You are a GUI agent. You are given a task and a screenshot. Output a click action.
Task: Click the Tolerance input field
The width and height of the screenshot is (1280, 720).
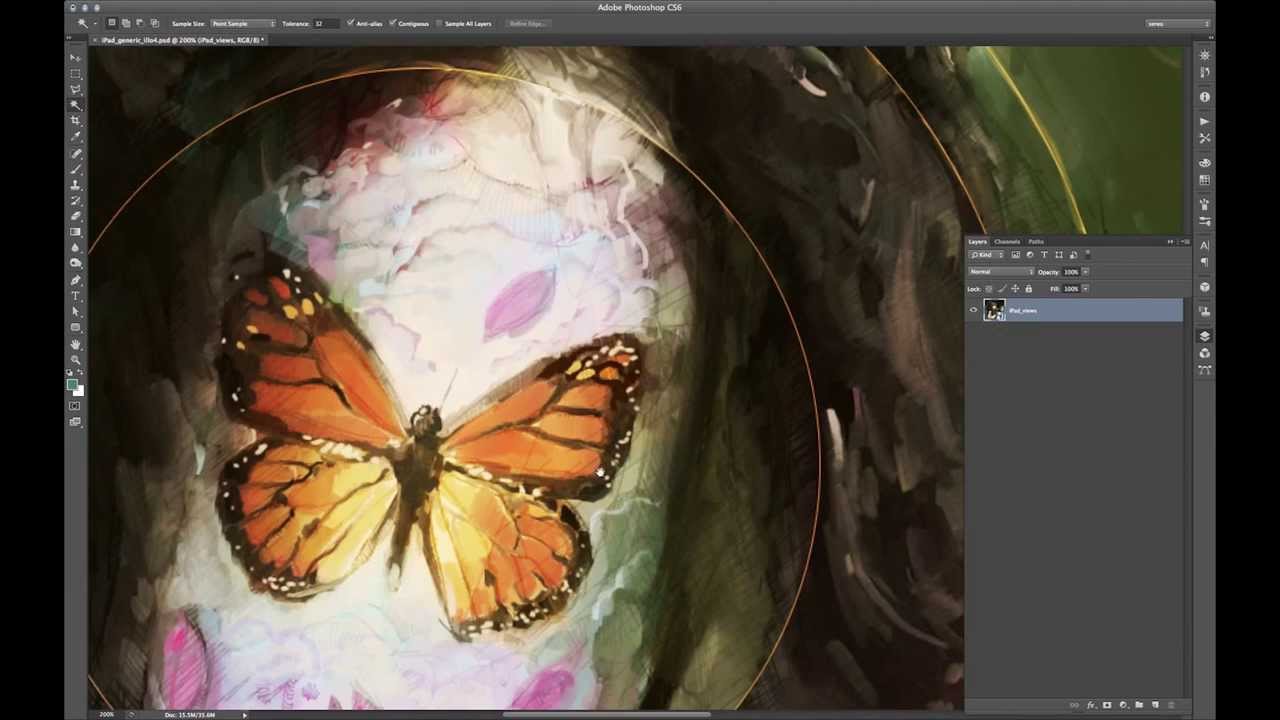coord(326,23)
